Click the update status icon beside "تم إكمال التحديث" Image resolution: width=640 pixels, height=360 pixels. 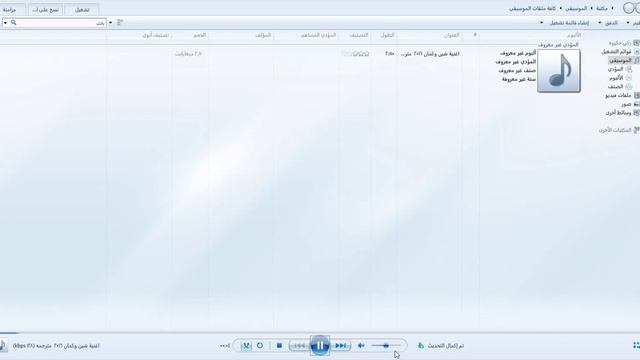(421, 346)
